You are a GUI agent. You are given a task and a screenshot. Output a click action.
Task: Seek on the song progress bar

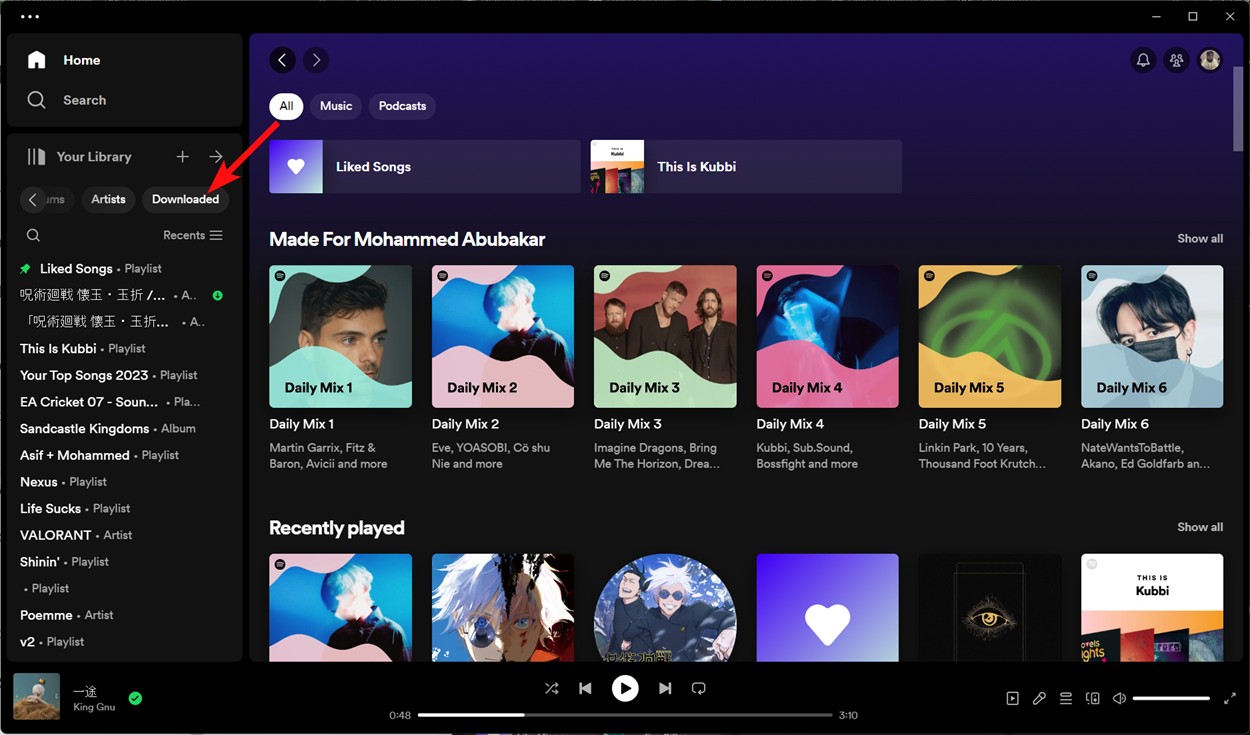pos(625,714)
